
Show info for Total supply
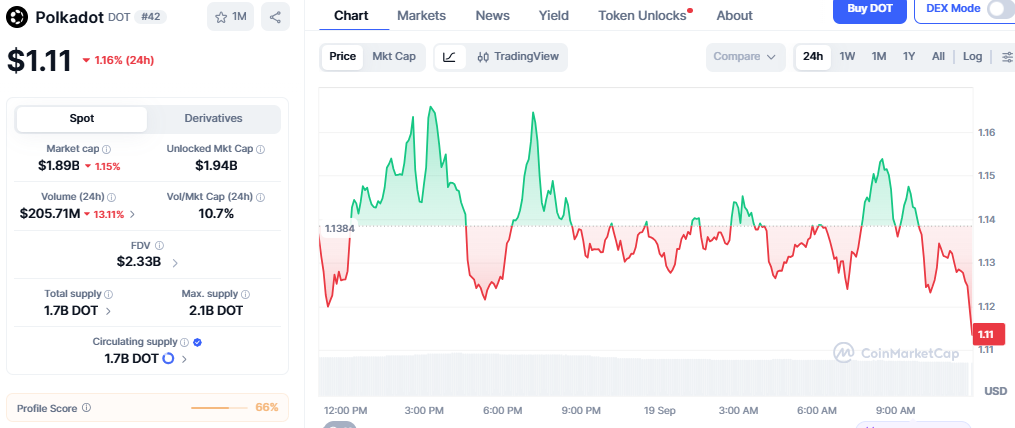click(109, 294)
